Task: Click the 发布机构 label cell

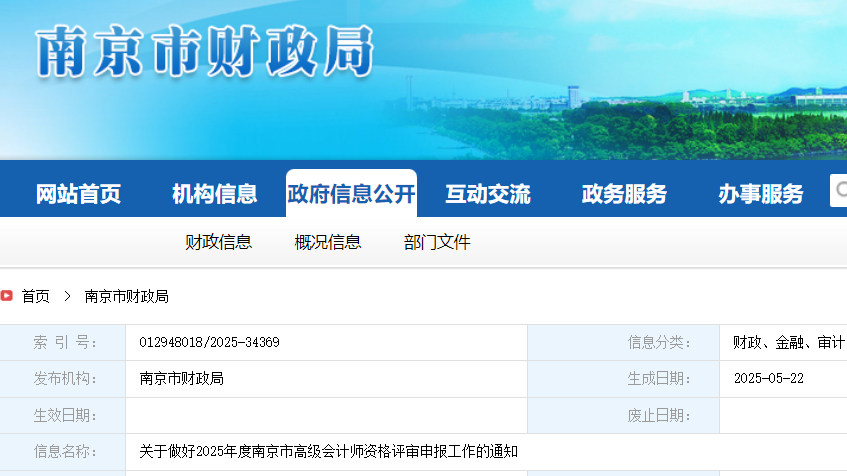Action: pyautogui.click(x=63, y=379)
